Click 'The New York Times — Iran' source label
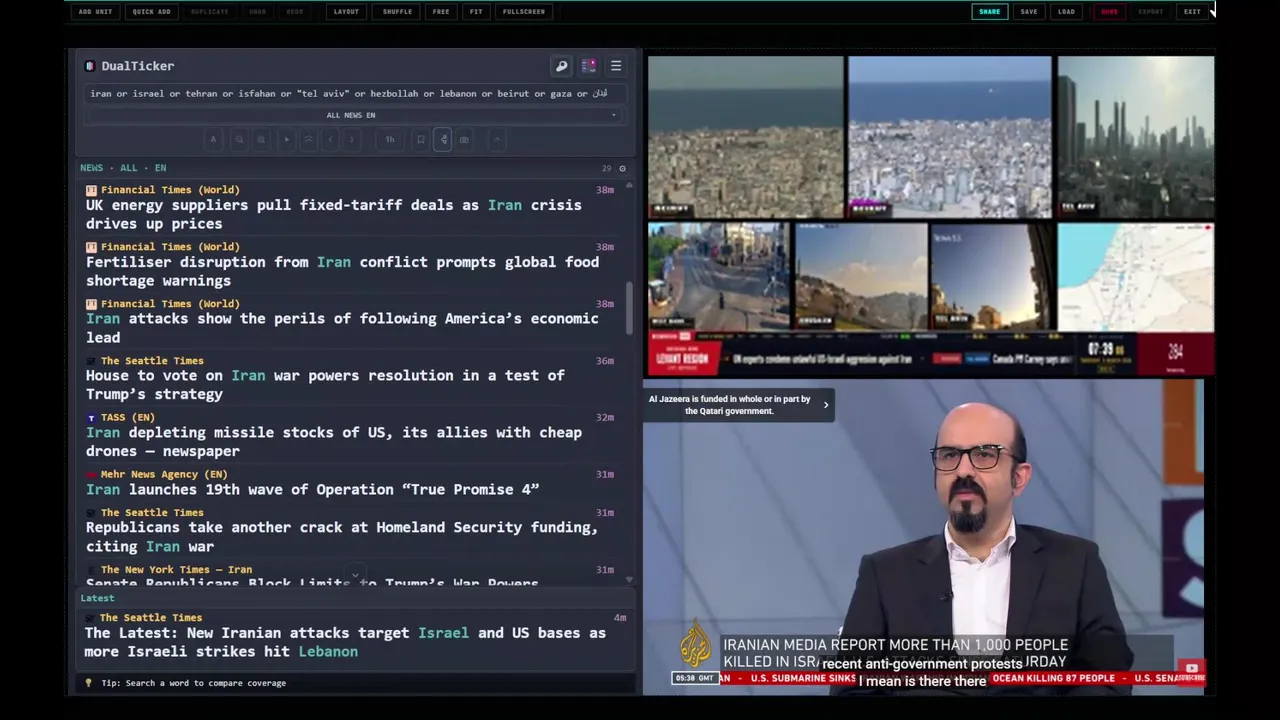Viewport: 1280px width, 720px height. (x=176, y=569)
